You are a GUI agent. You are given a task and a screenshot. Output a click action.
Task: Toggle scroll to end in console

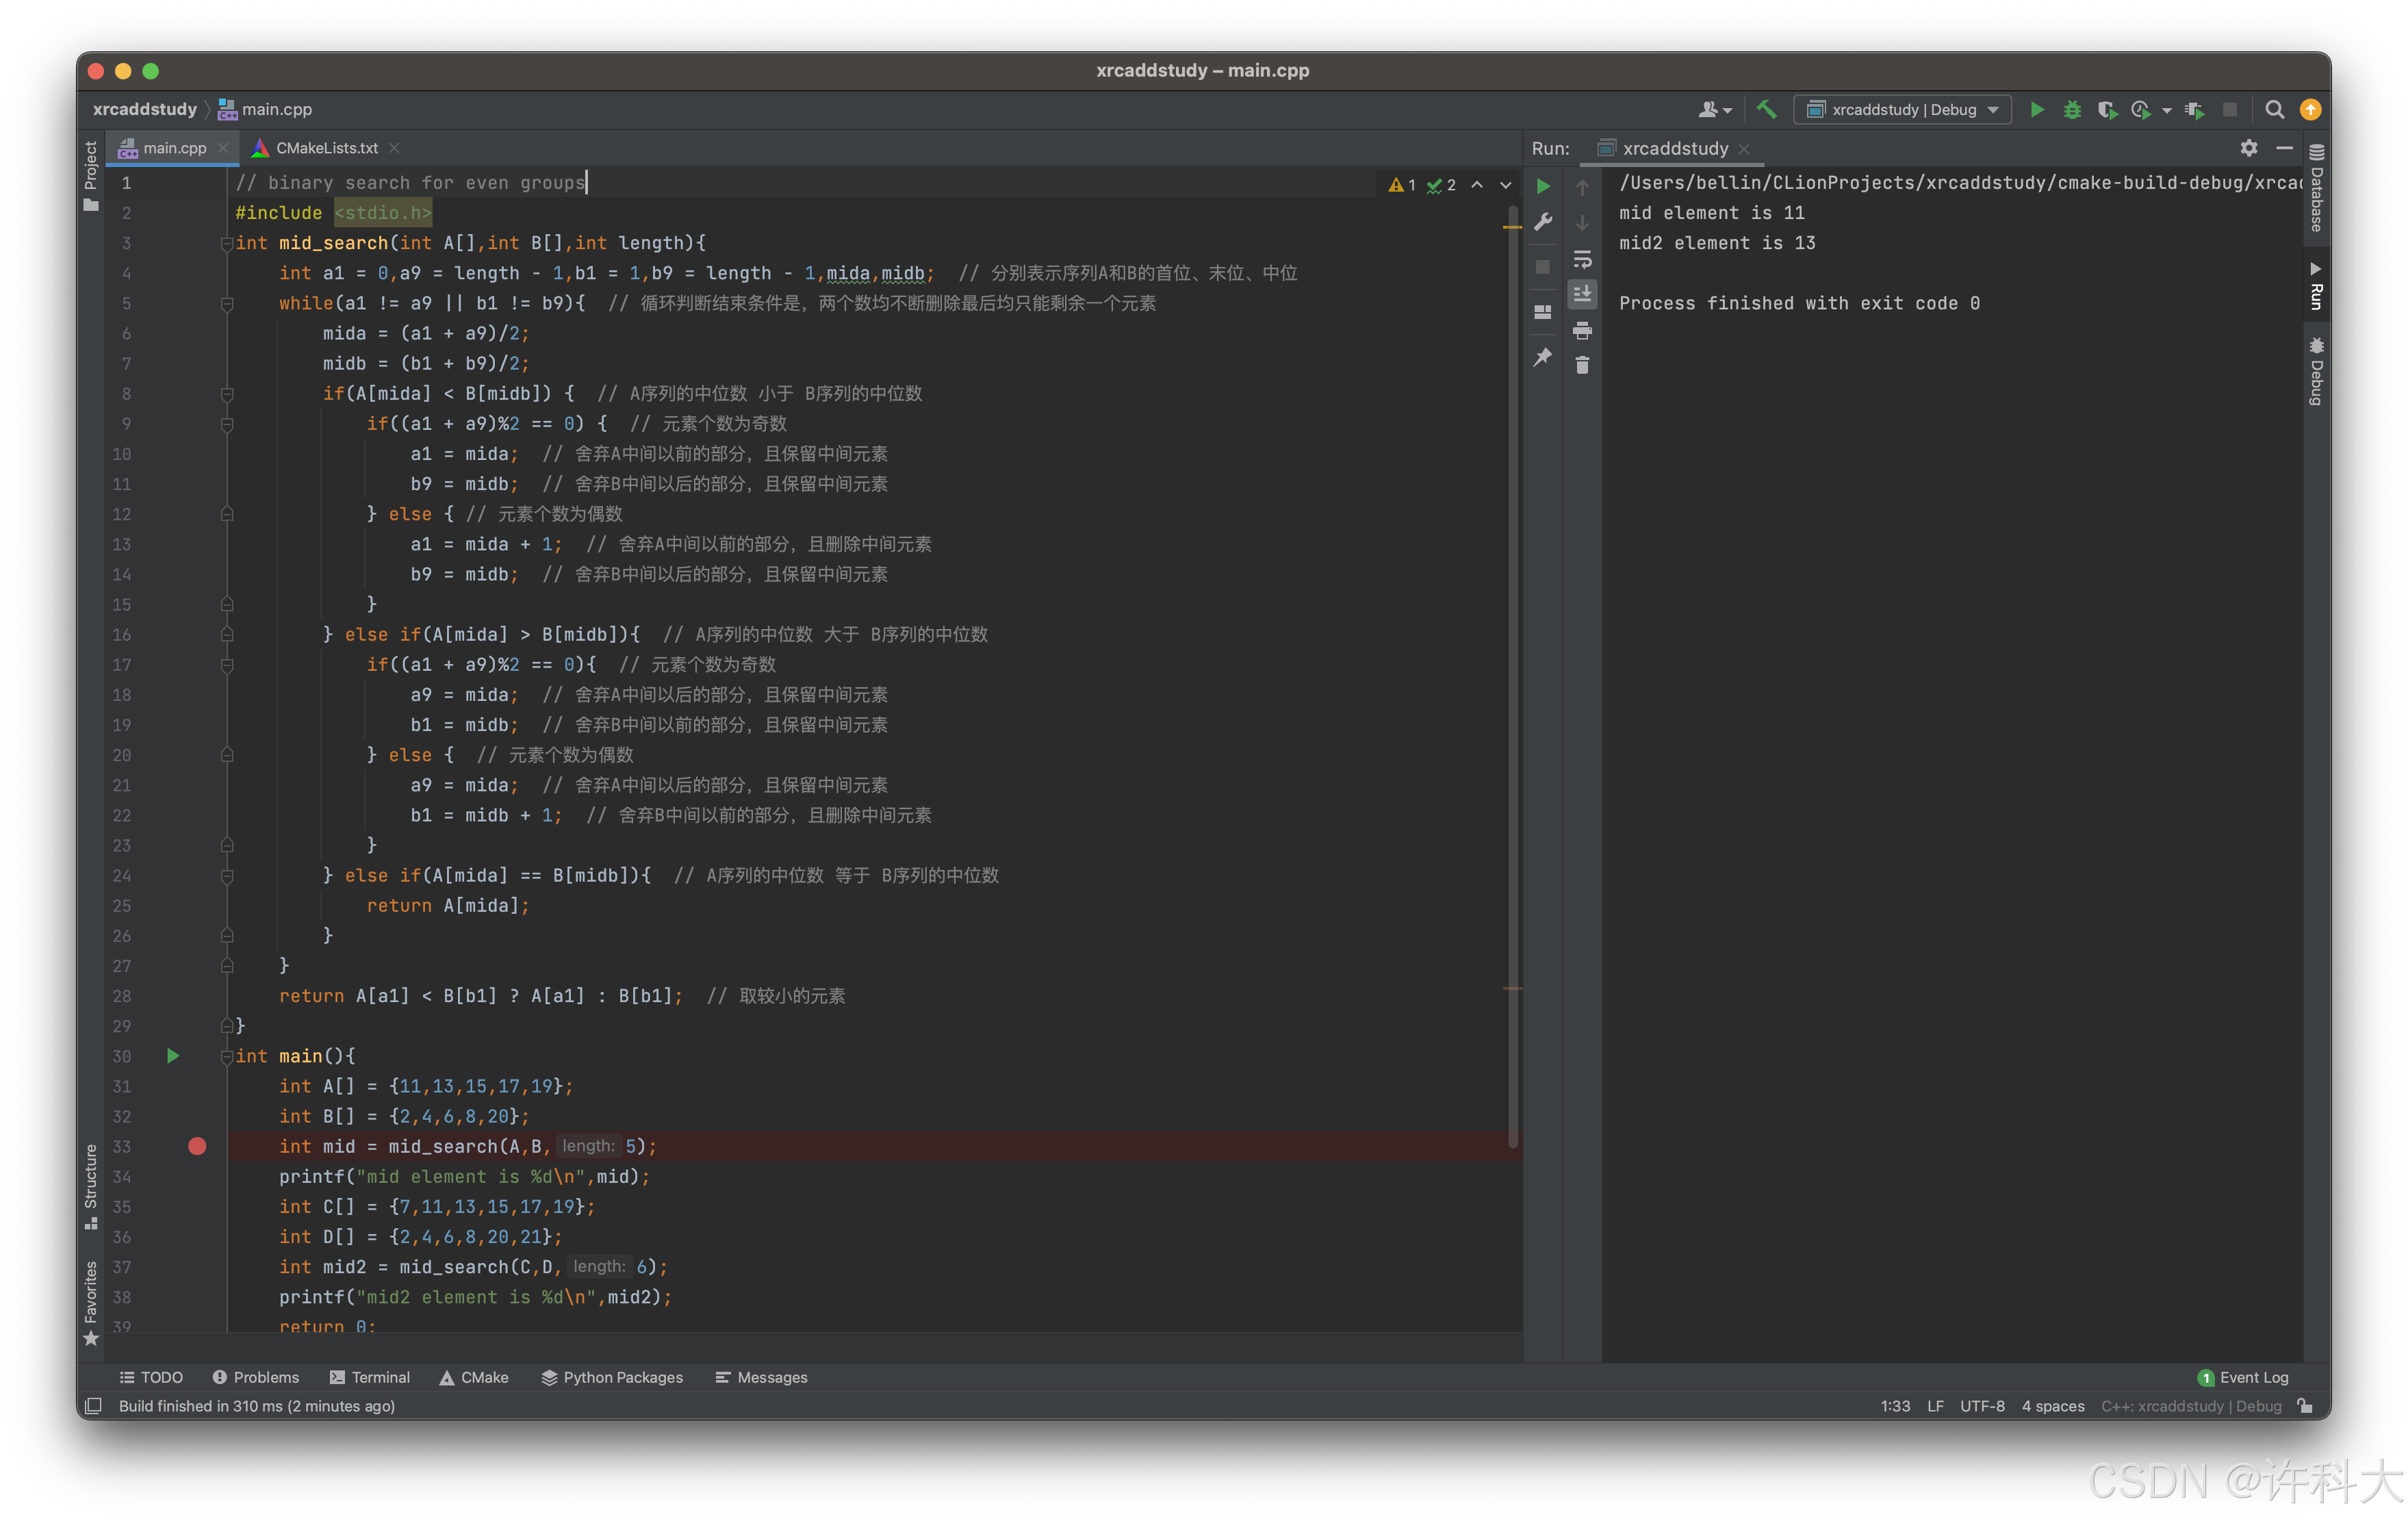tap(1582, 294)
